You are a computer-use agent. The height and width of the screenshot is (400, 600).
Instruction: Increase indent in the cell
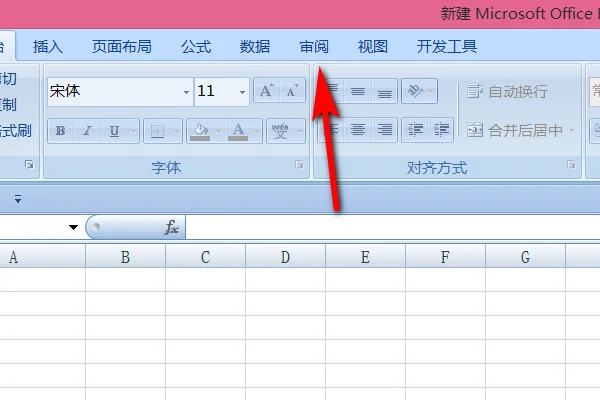point(441,131)
